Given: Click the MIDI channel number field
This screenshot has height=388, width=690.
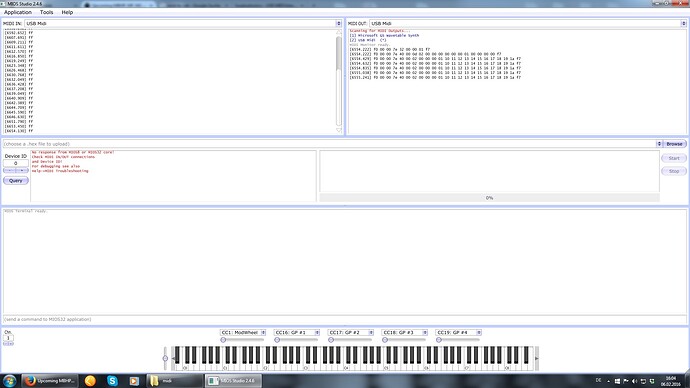Looking at the screenshot, I should pyautogui.click(x=8, y=338).
